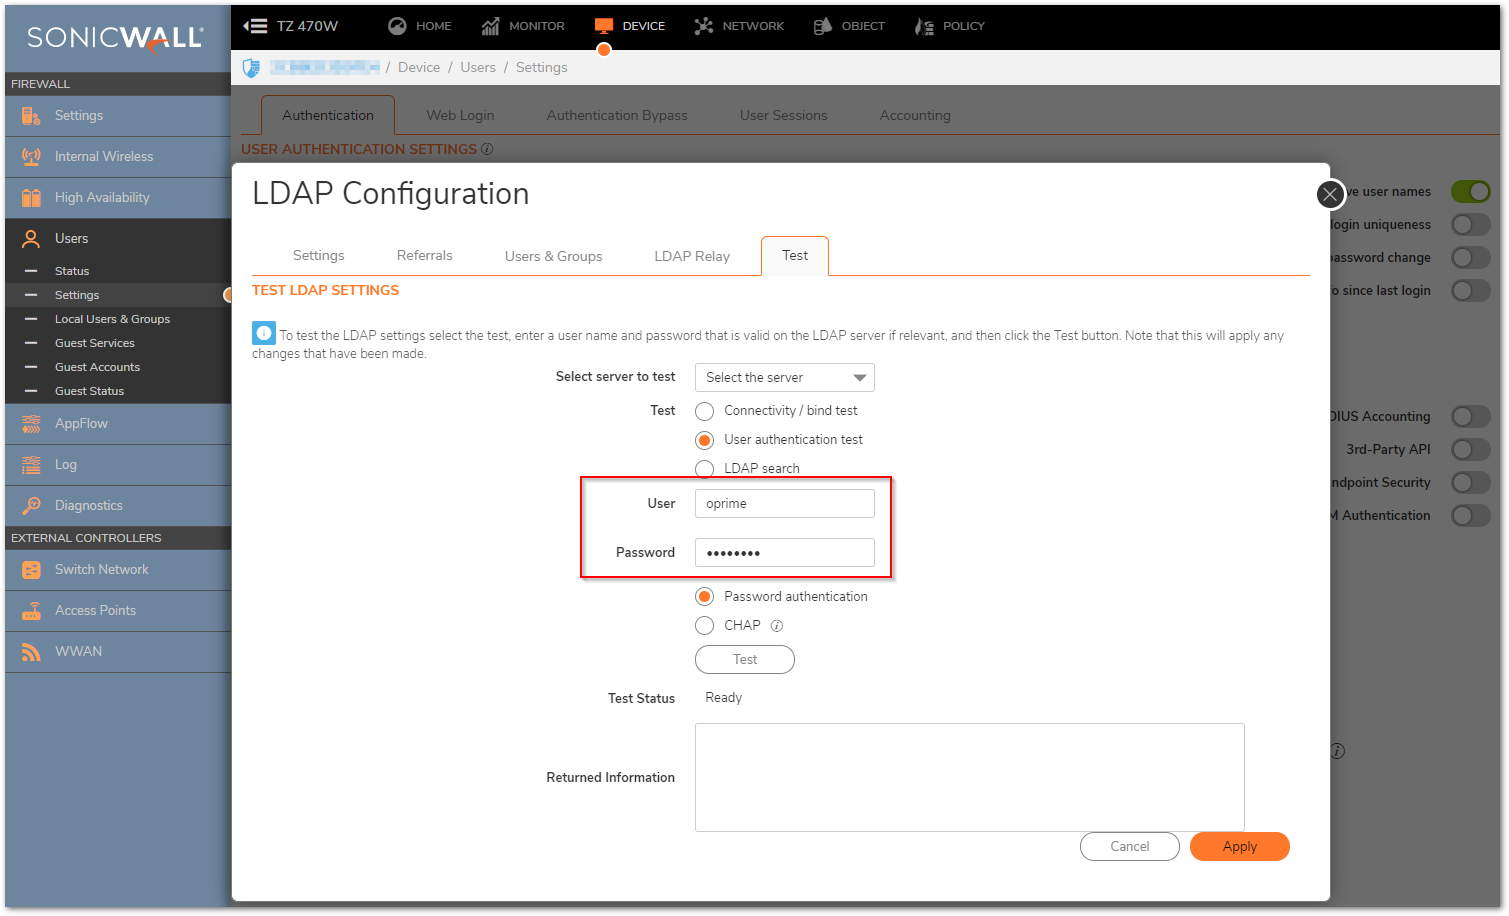Select the LDAP search radio option
The width and height of the screenshot is (1509, 916).
pos(705,469)
